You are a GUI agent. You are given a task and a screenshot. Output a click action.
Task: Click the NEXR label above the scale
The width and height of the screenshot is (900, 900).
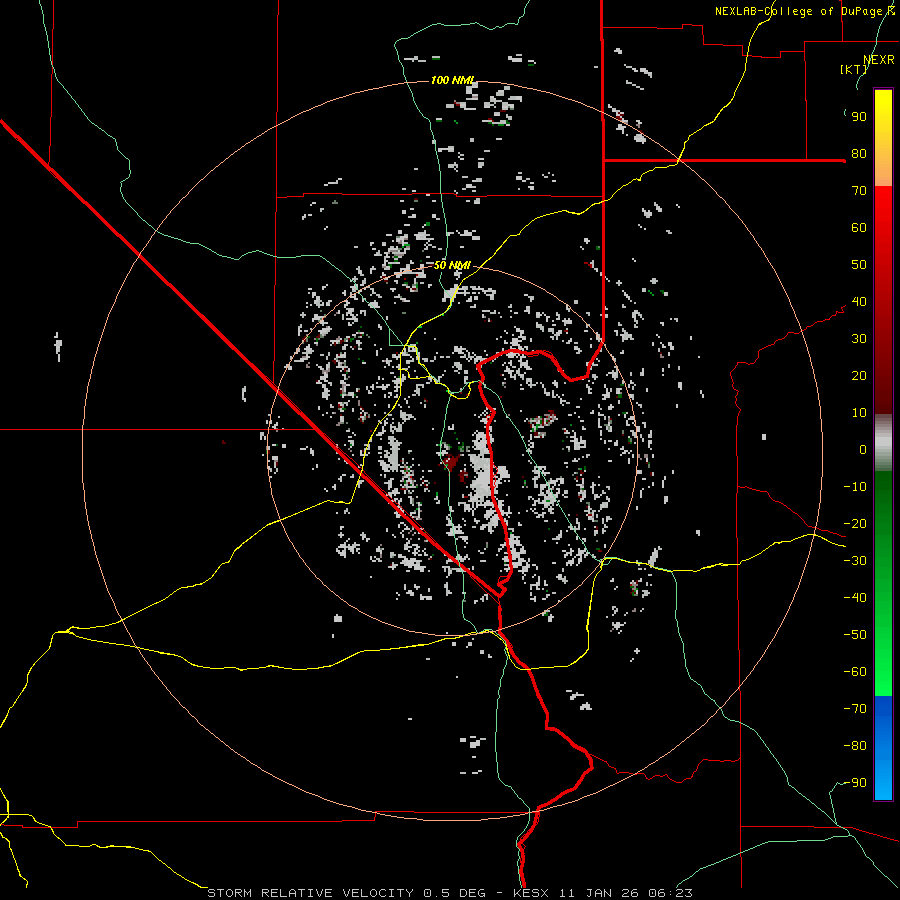point(879,60)
